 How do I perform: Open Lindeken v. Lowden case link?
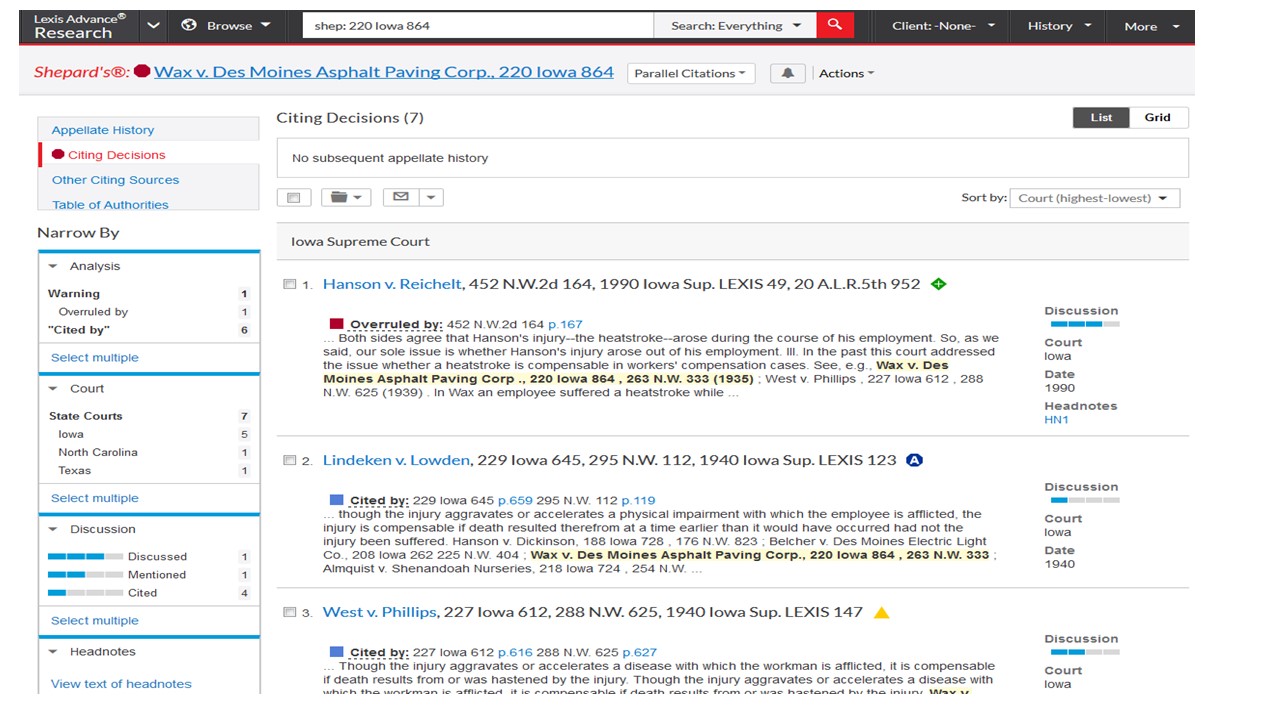[x=396, y=460]
